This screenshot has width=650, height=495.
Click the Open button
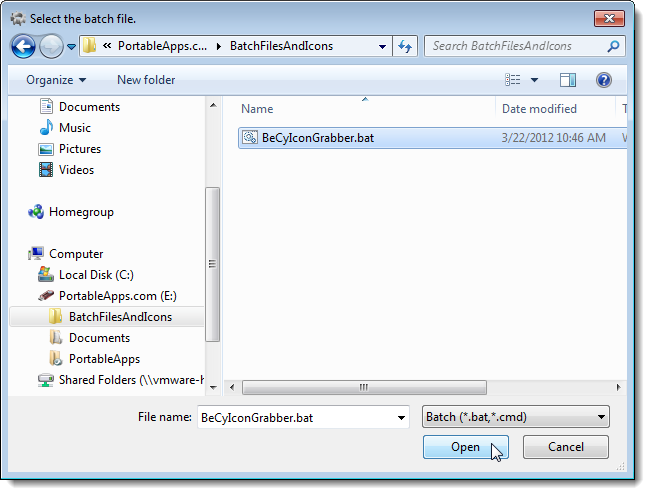coord(466,447)
